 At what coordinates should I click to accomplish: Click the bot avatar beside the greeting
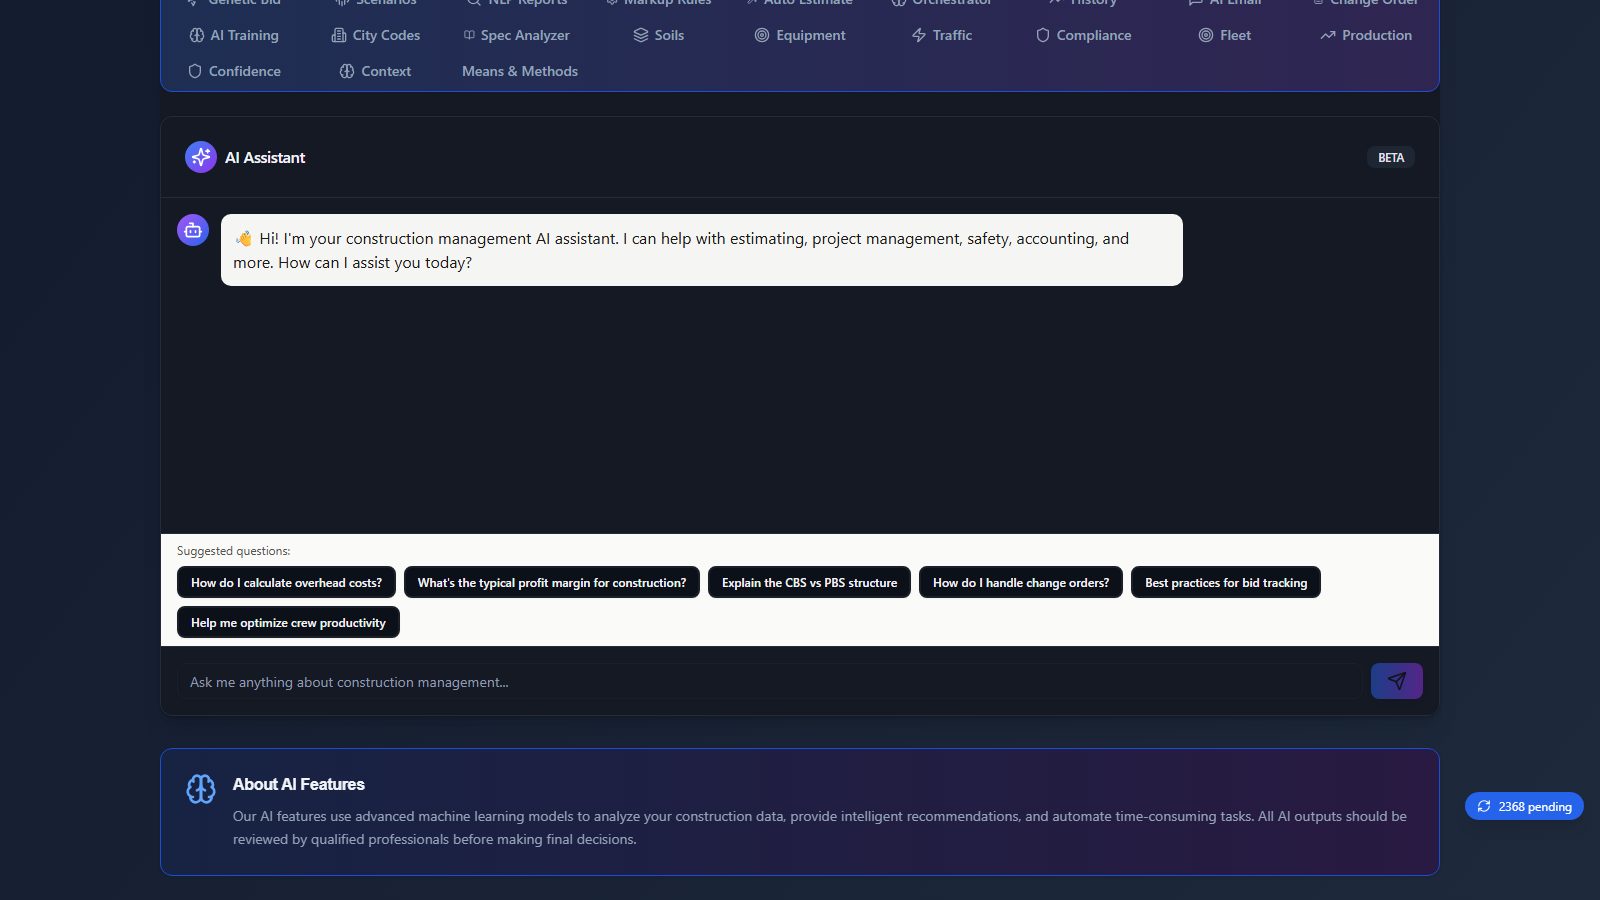(193, 230)
